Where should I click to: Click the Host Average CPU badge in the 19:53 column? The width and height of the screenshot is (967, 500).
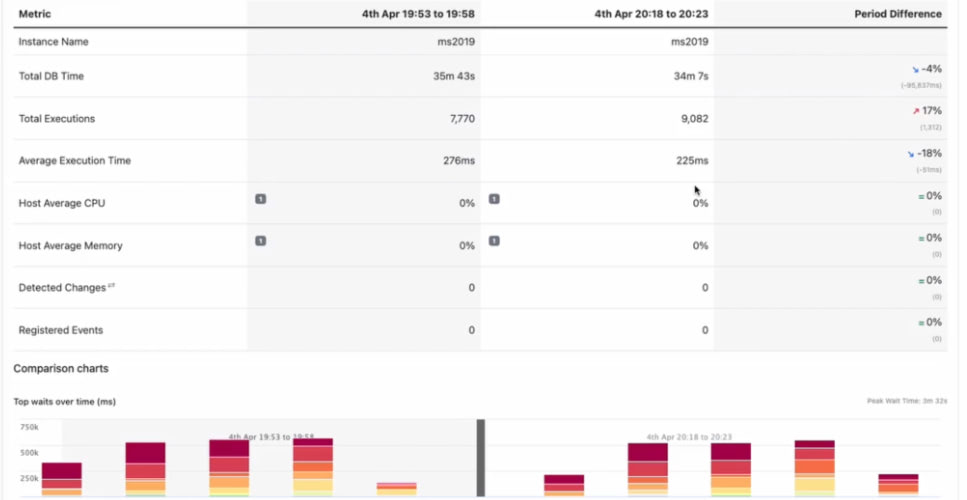coord(261,199)
